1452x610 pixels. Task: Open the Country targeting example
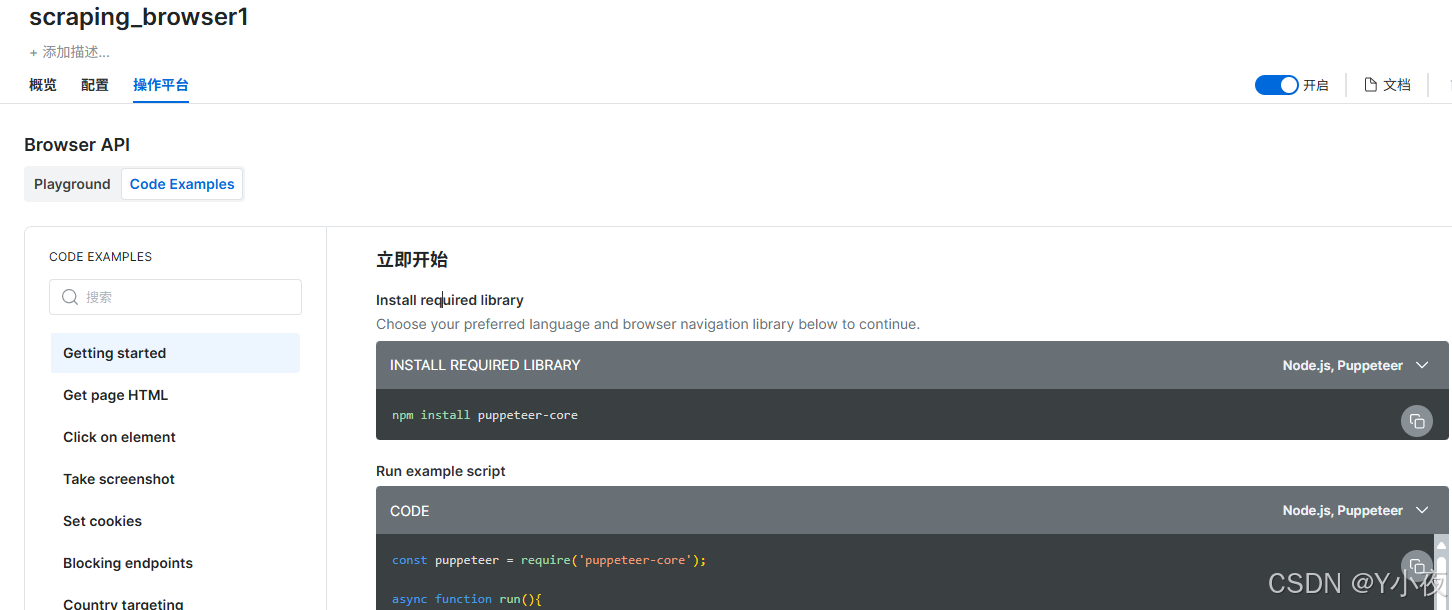(175, 603)
